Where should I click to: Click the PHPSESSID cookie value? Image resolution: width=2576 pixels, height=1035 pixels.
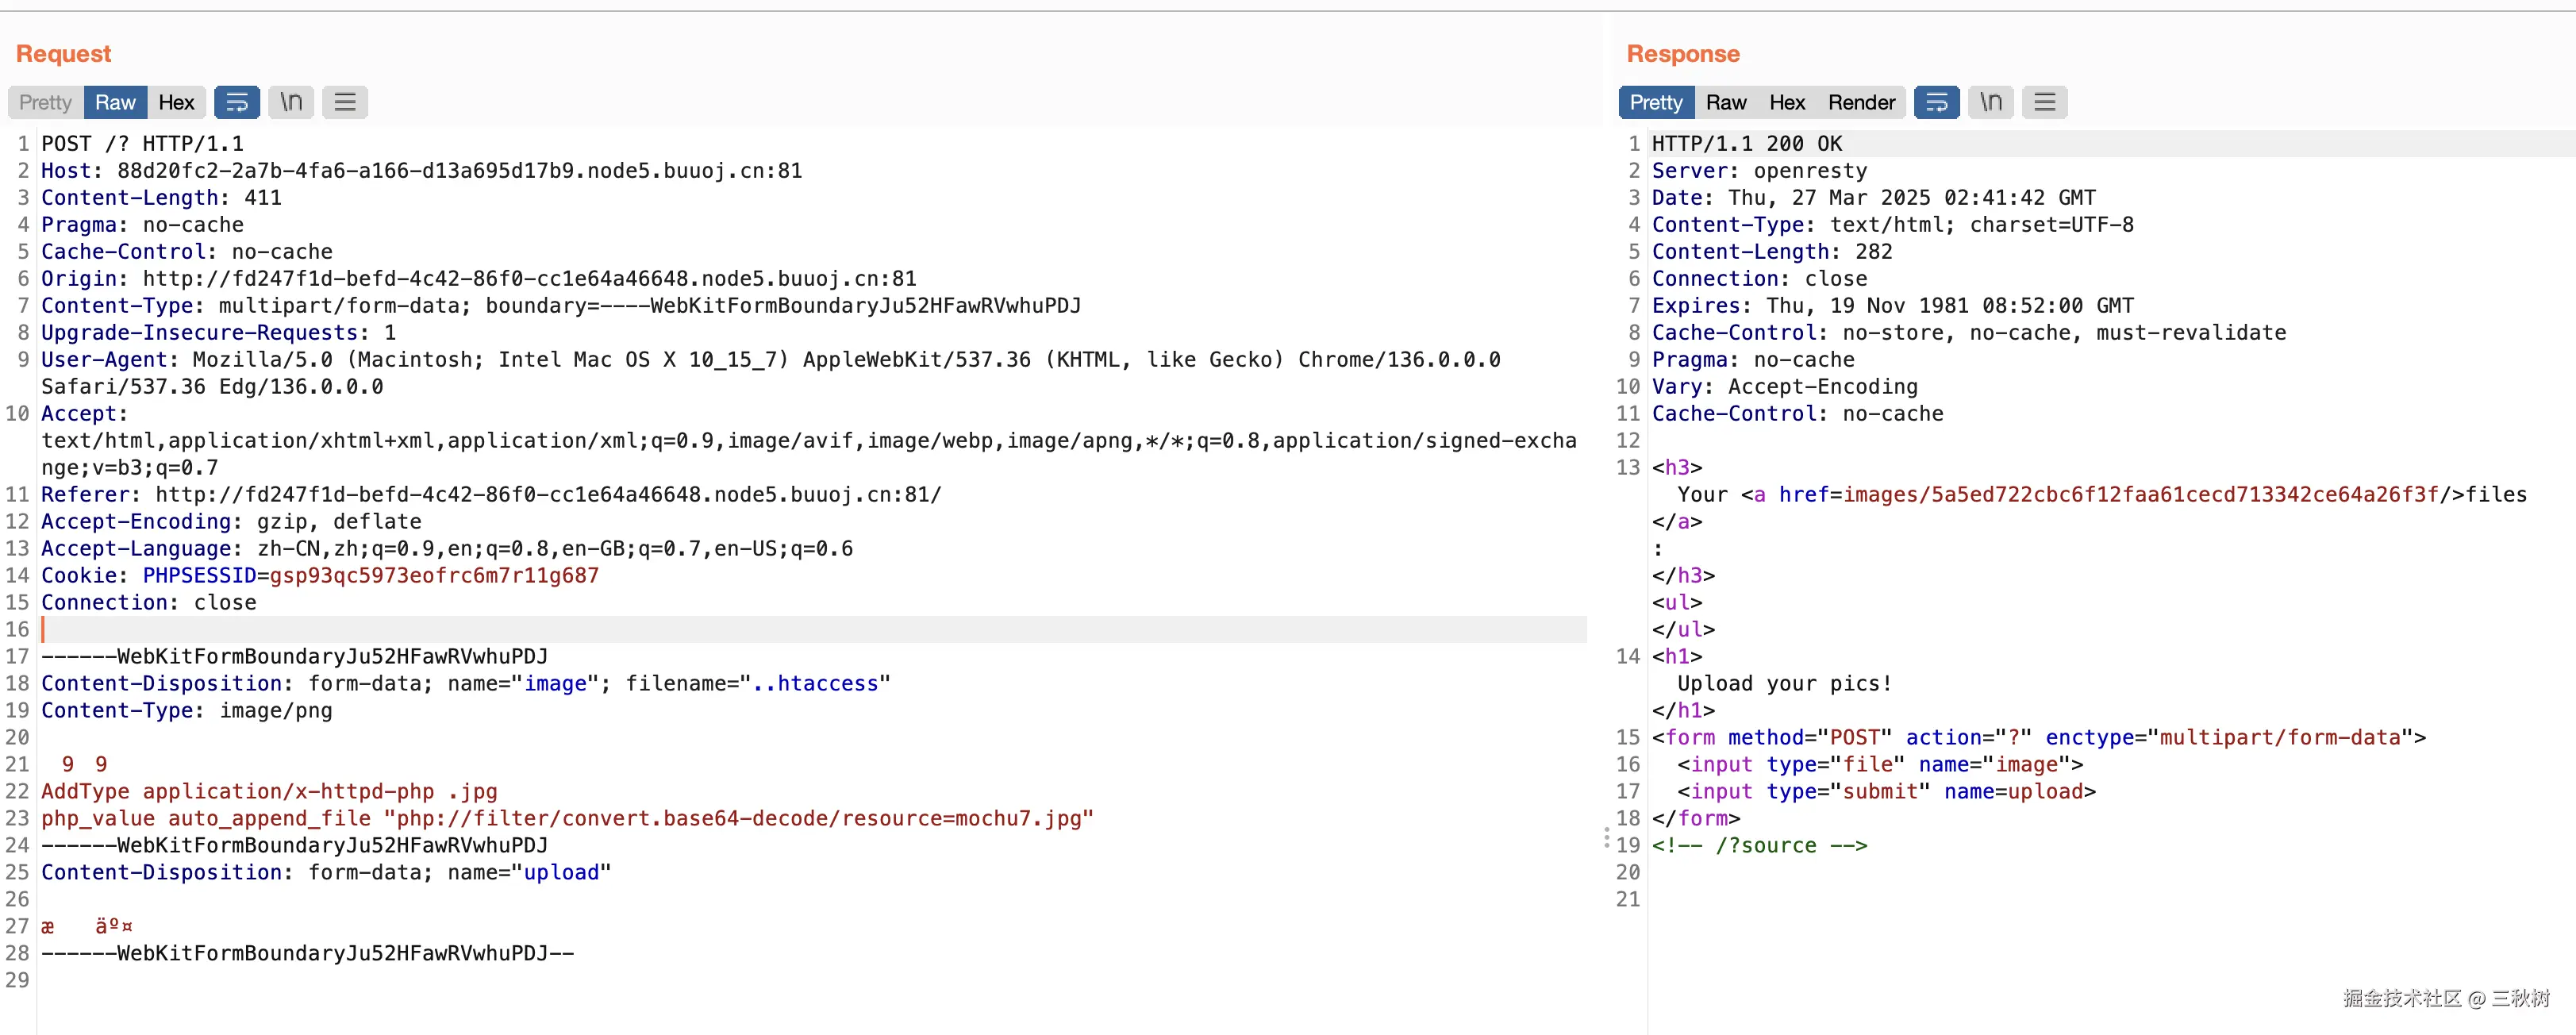click(x=433, y=575)
